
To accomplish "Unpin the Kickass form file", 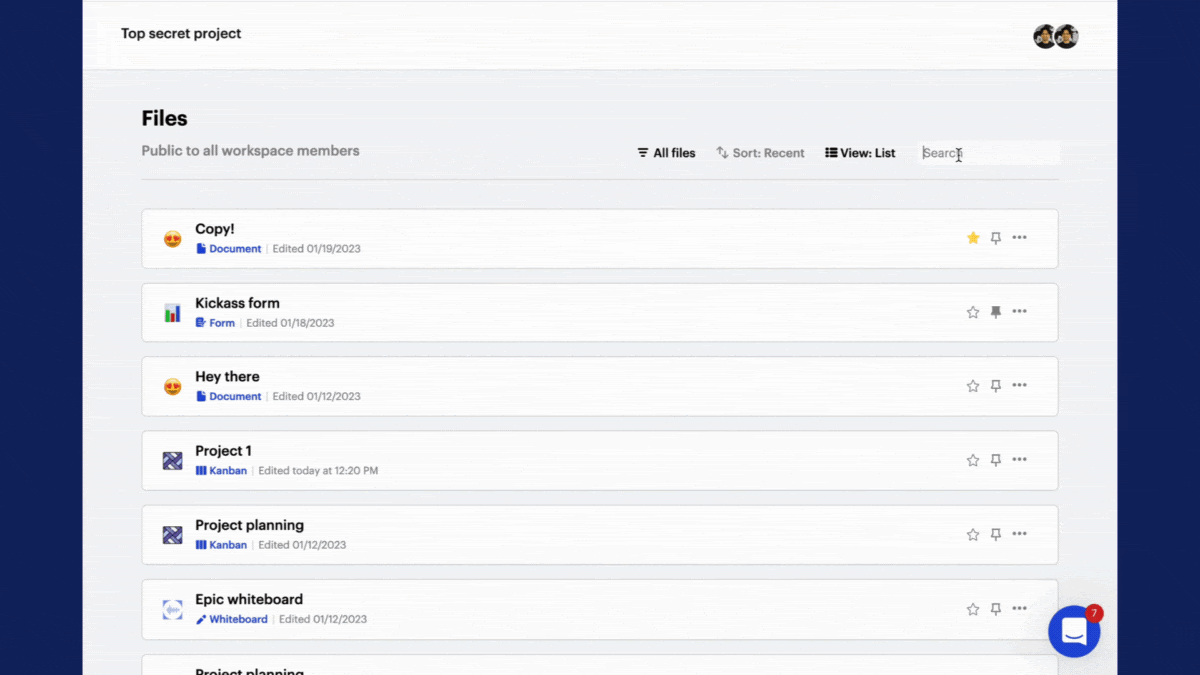I will (x=996, y=312).
